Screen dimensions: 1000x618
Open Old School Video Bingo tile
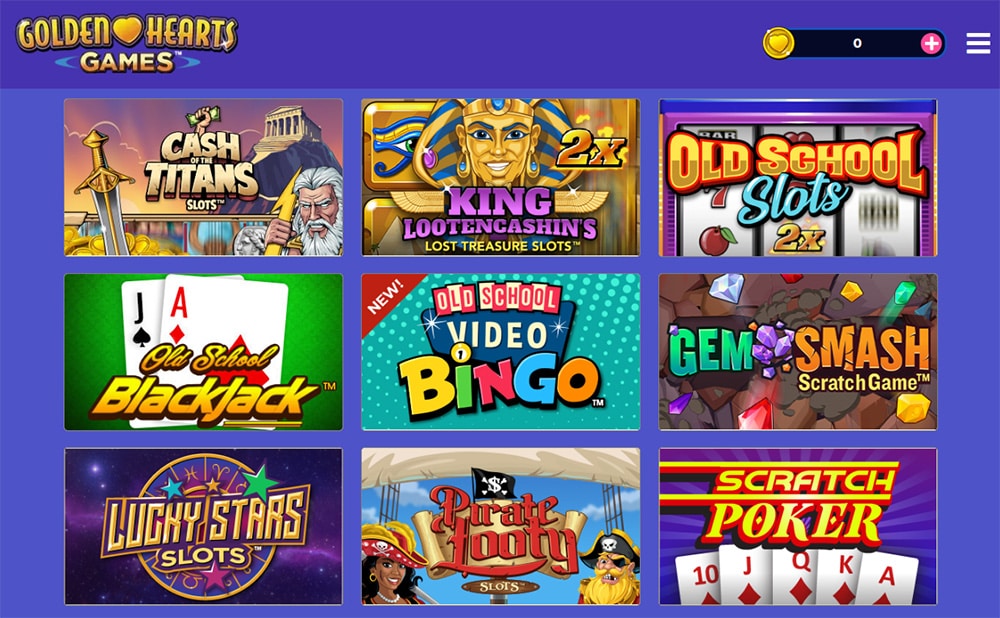click(501, 352)
